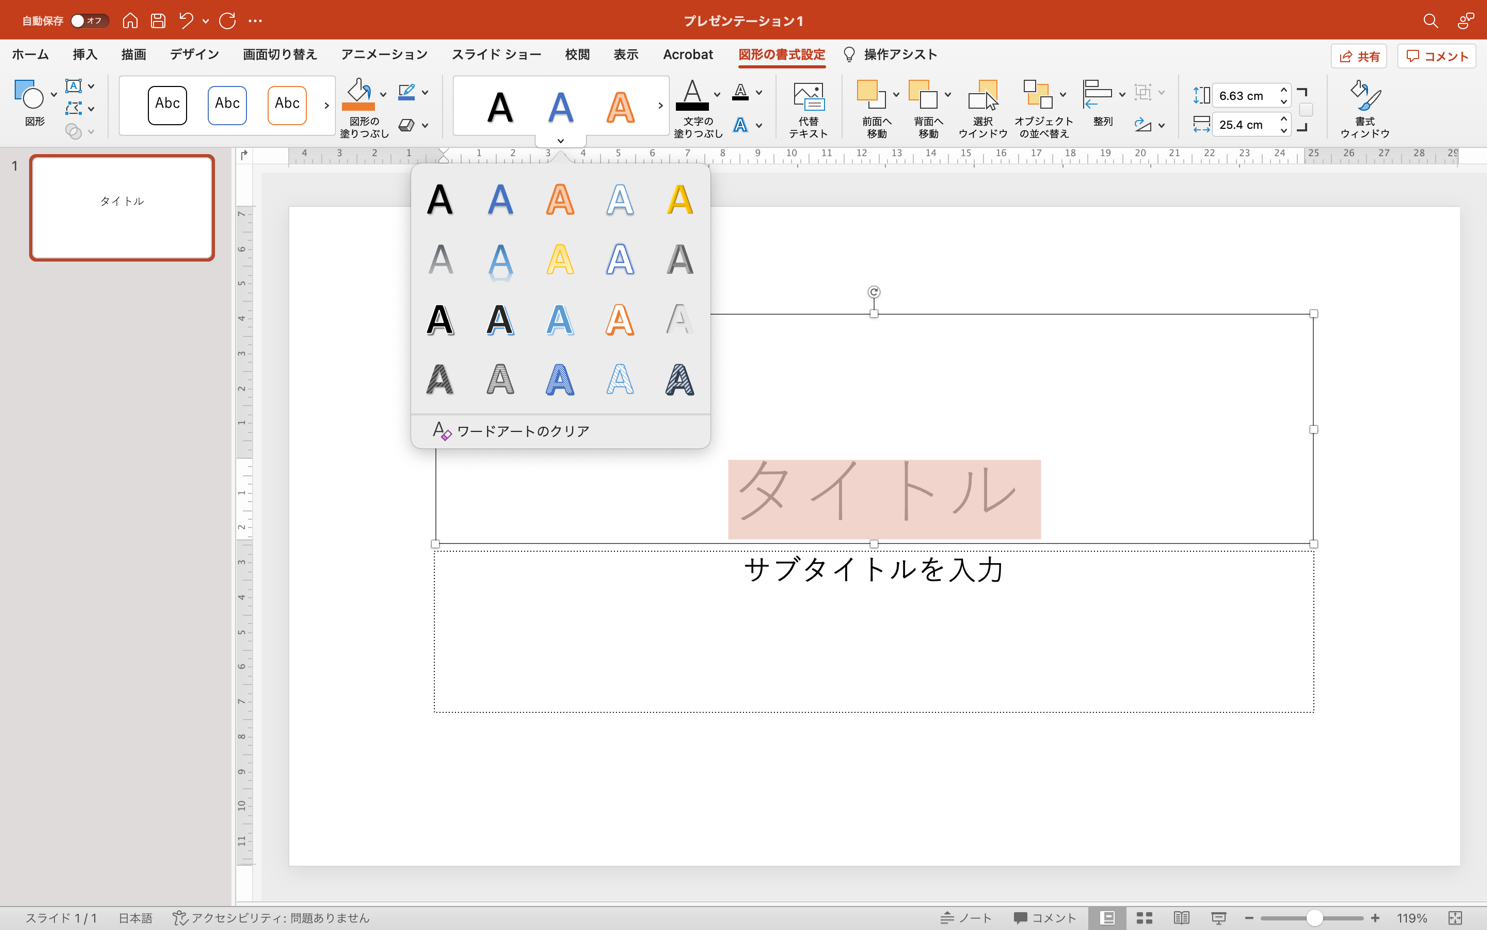Screen dimensions: 1487x930
Task: Switch to the Insert (挿入) tab
Action: click(x=85, y=55)
